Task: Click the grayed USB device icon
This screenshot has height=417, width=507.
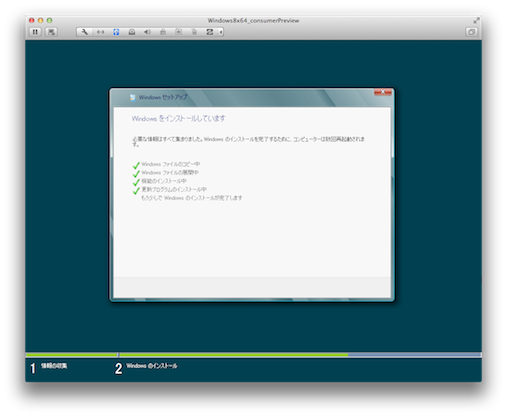Action: click(x=179, y=32)
